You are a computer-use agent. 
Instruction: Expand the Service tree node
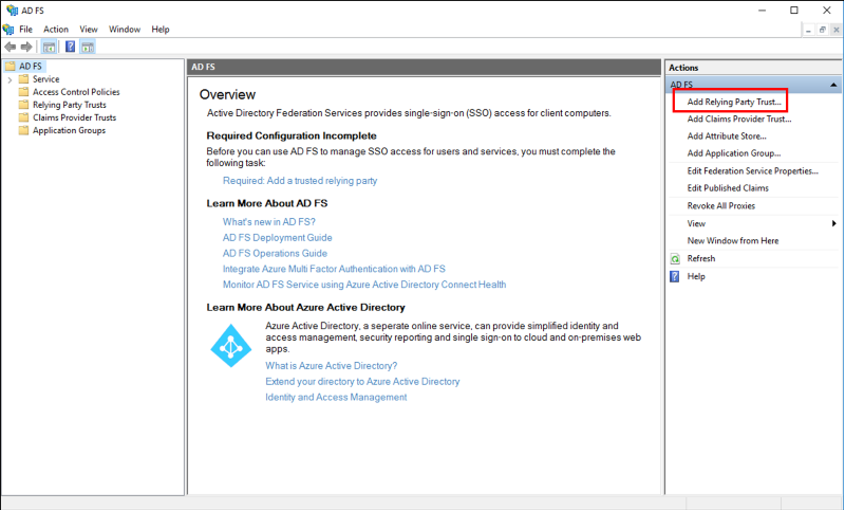(x=10, y=79)
